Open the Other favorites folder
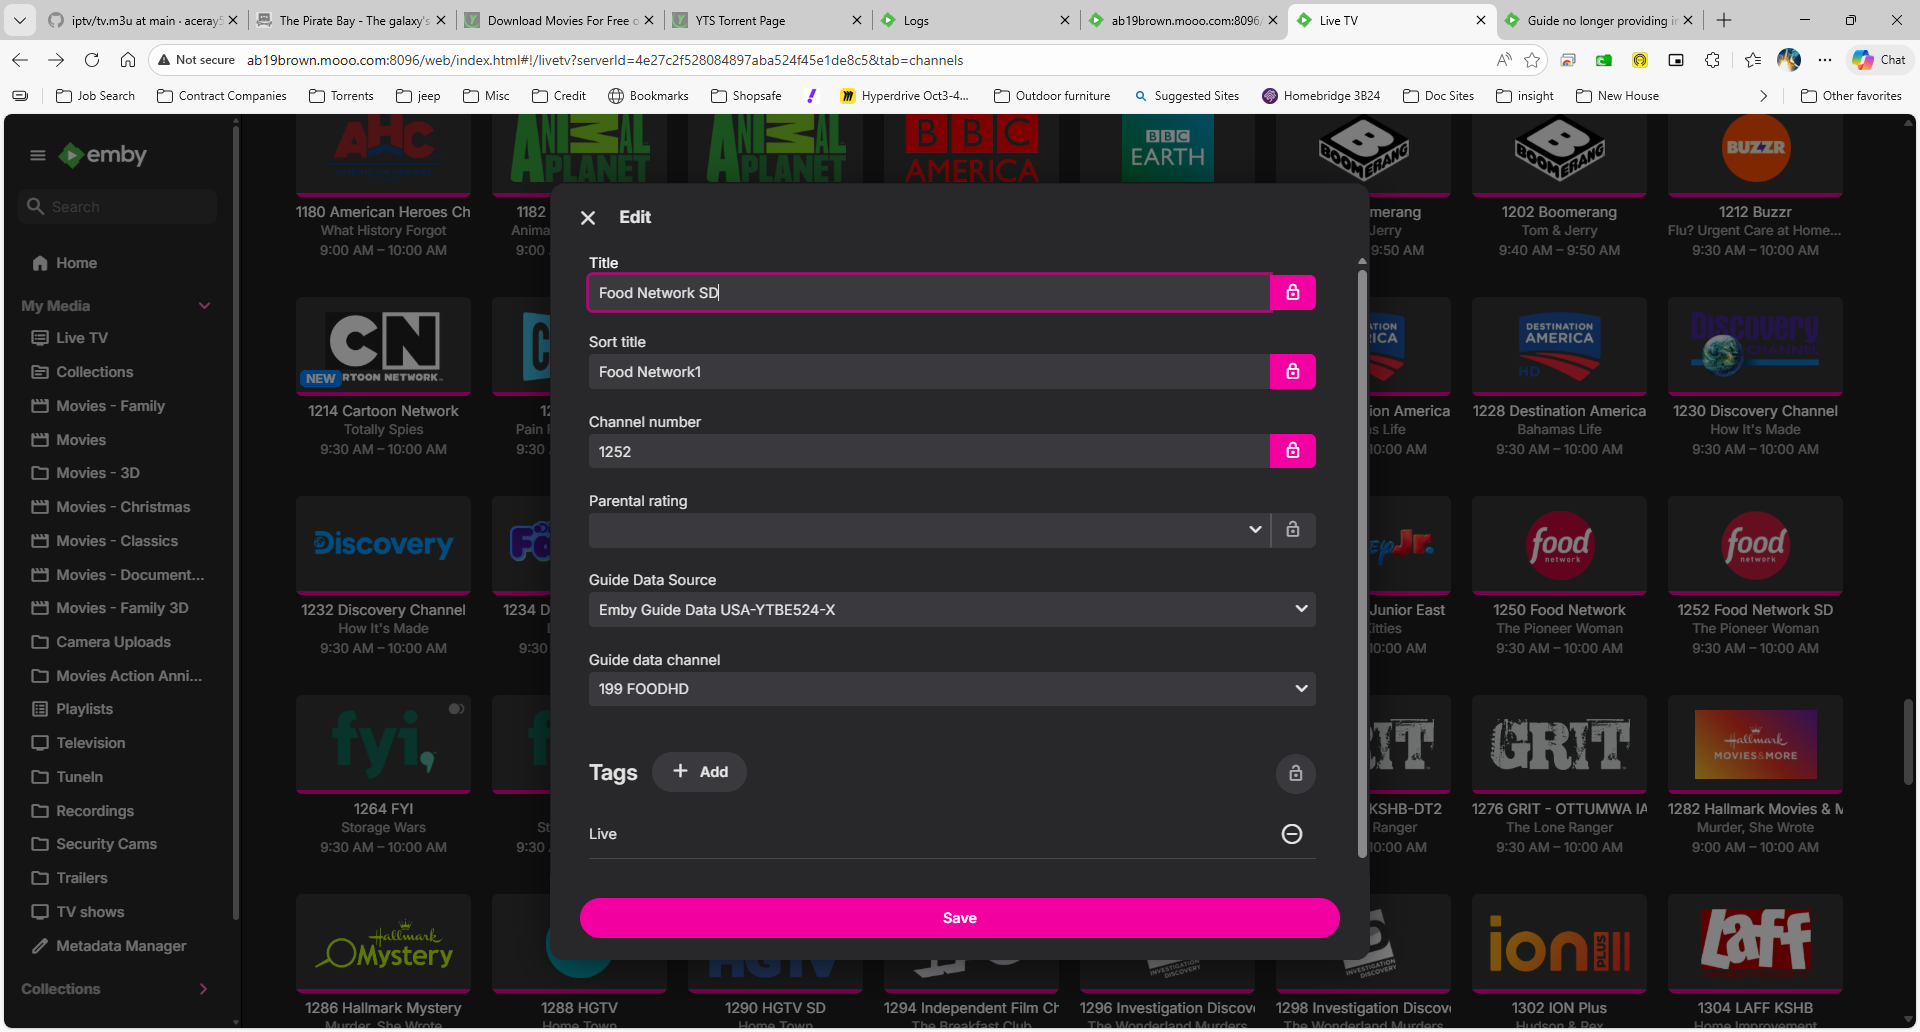Viewport: 1920px width, 1032px height. 1851,96
